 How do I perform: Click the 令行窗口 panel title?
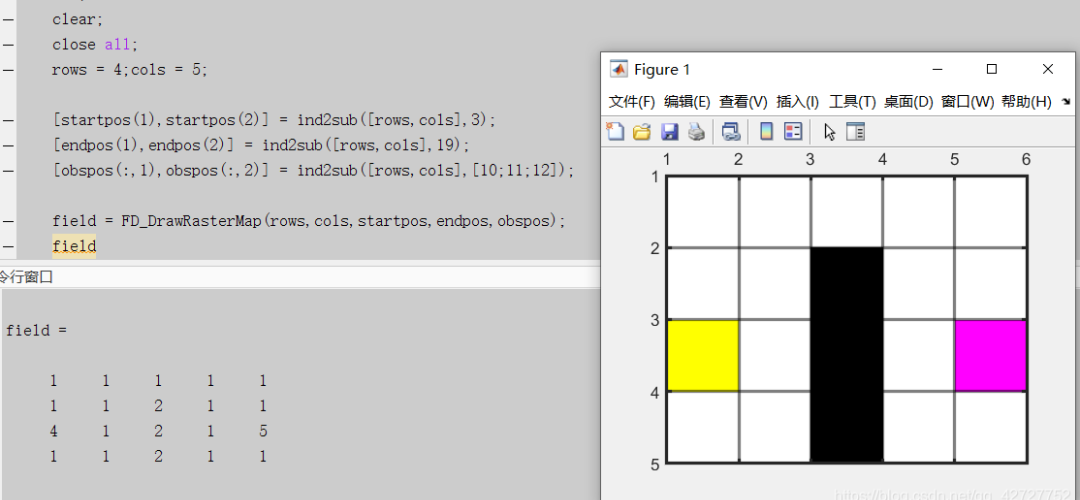pyautogui.click(x=26, y=277)
